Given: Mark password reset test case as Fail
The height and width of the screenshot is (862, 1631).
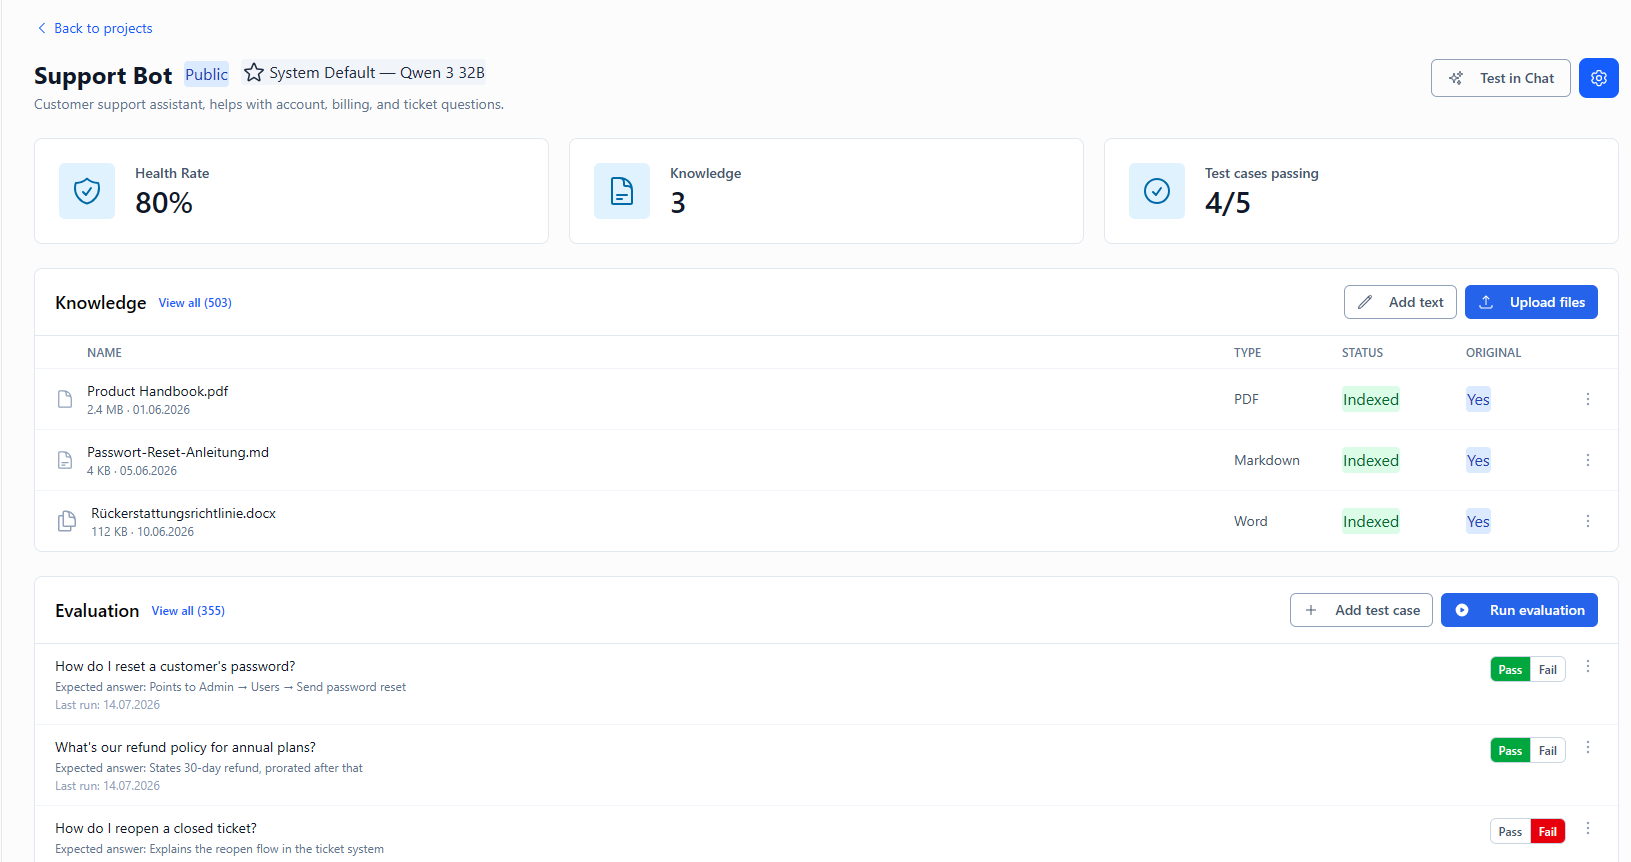Looking at the screenshot, I should (x=1547, y=670).
